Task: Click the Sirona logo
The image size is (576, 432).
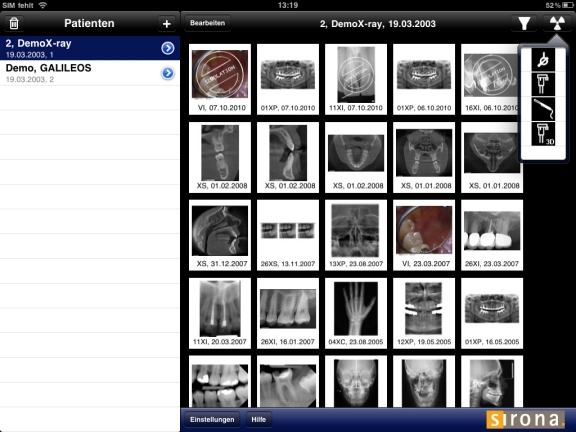Action: 526,420
